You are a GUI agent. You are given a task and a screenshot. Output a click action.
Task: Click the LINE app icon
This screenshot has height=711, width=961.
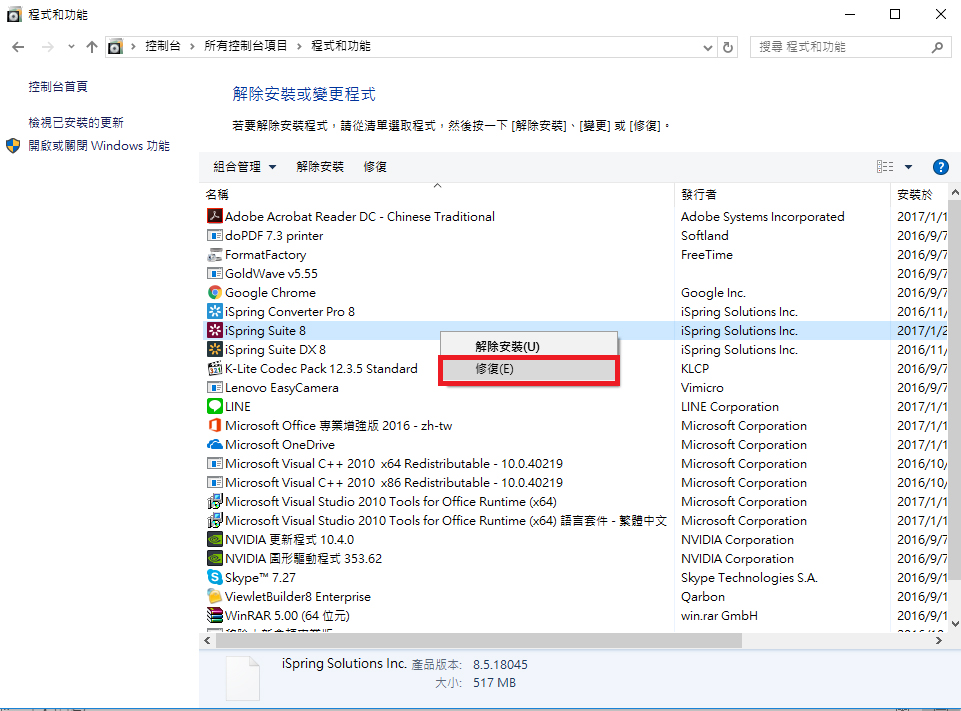pyautogui.click(x=213, y=407)
